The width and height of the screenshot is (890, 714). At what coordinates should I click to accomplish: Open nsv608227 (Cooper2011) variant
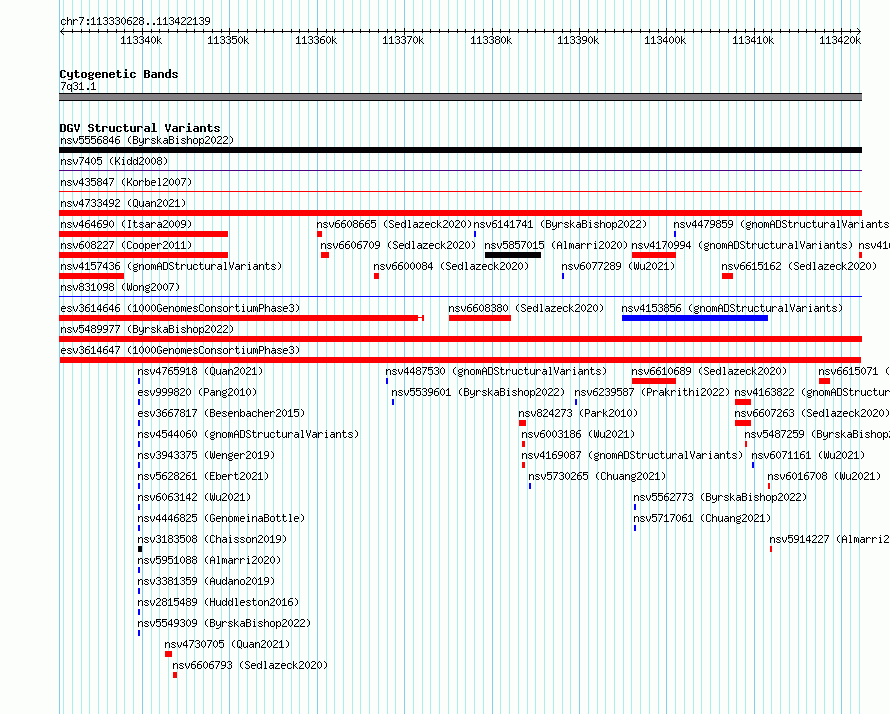126,245
